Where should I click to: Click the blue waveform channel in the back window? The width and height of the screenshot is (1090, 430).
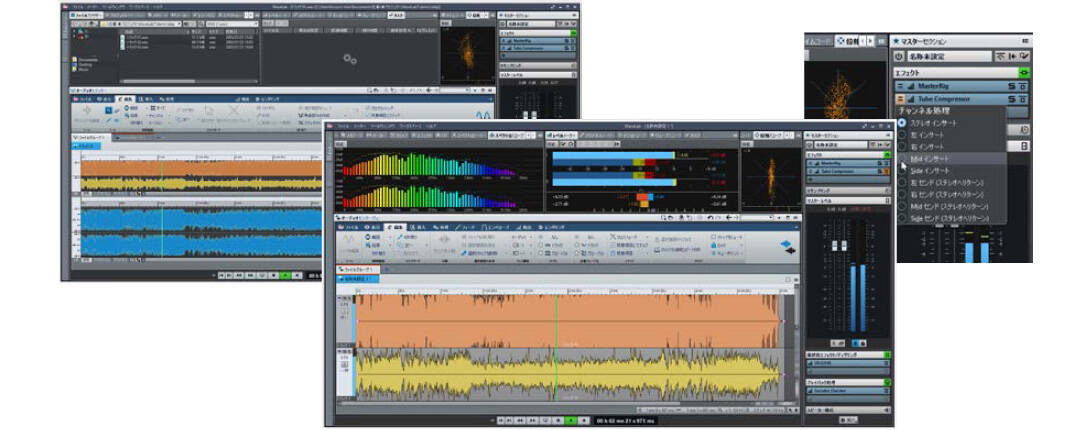tap(202, 229)
